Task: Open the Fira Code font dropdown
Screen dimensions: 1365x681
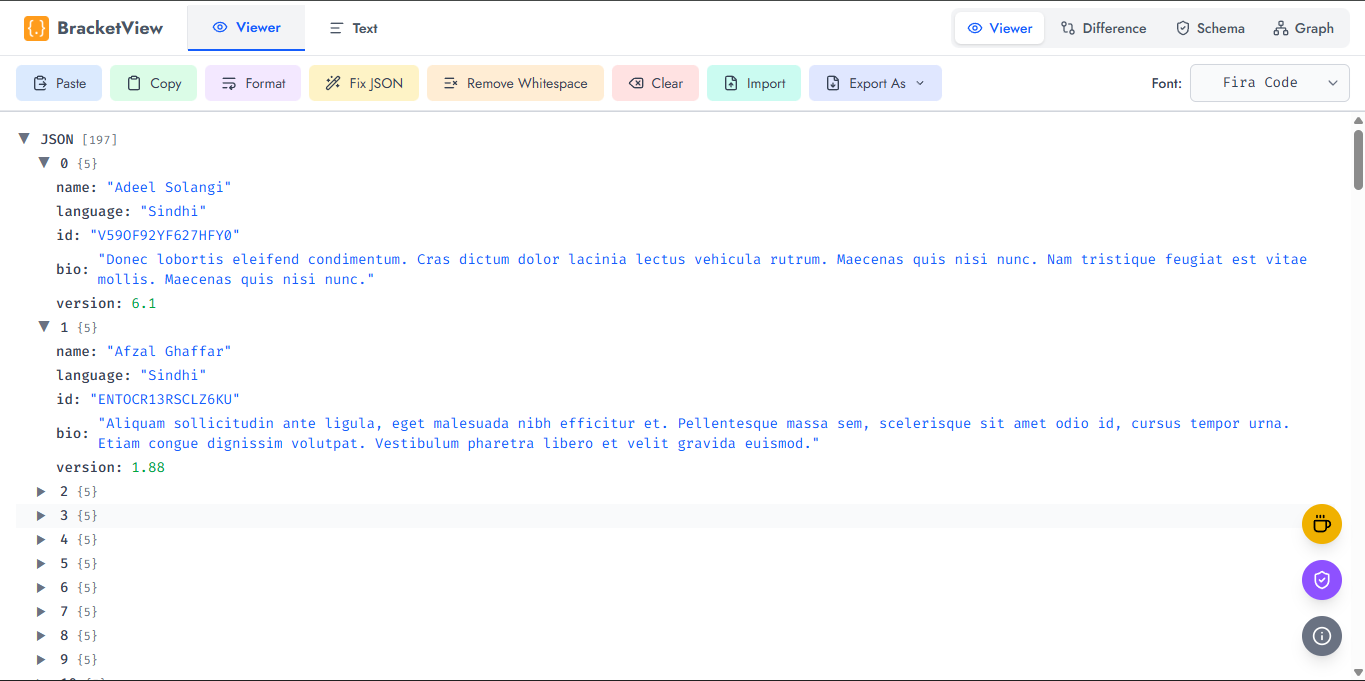Action: pyautogui.click(x=1269, y=83)
